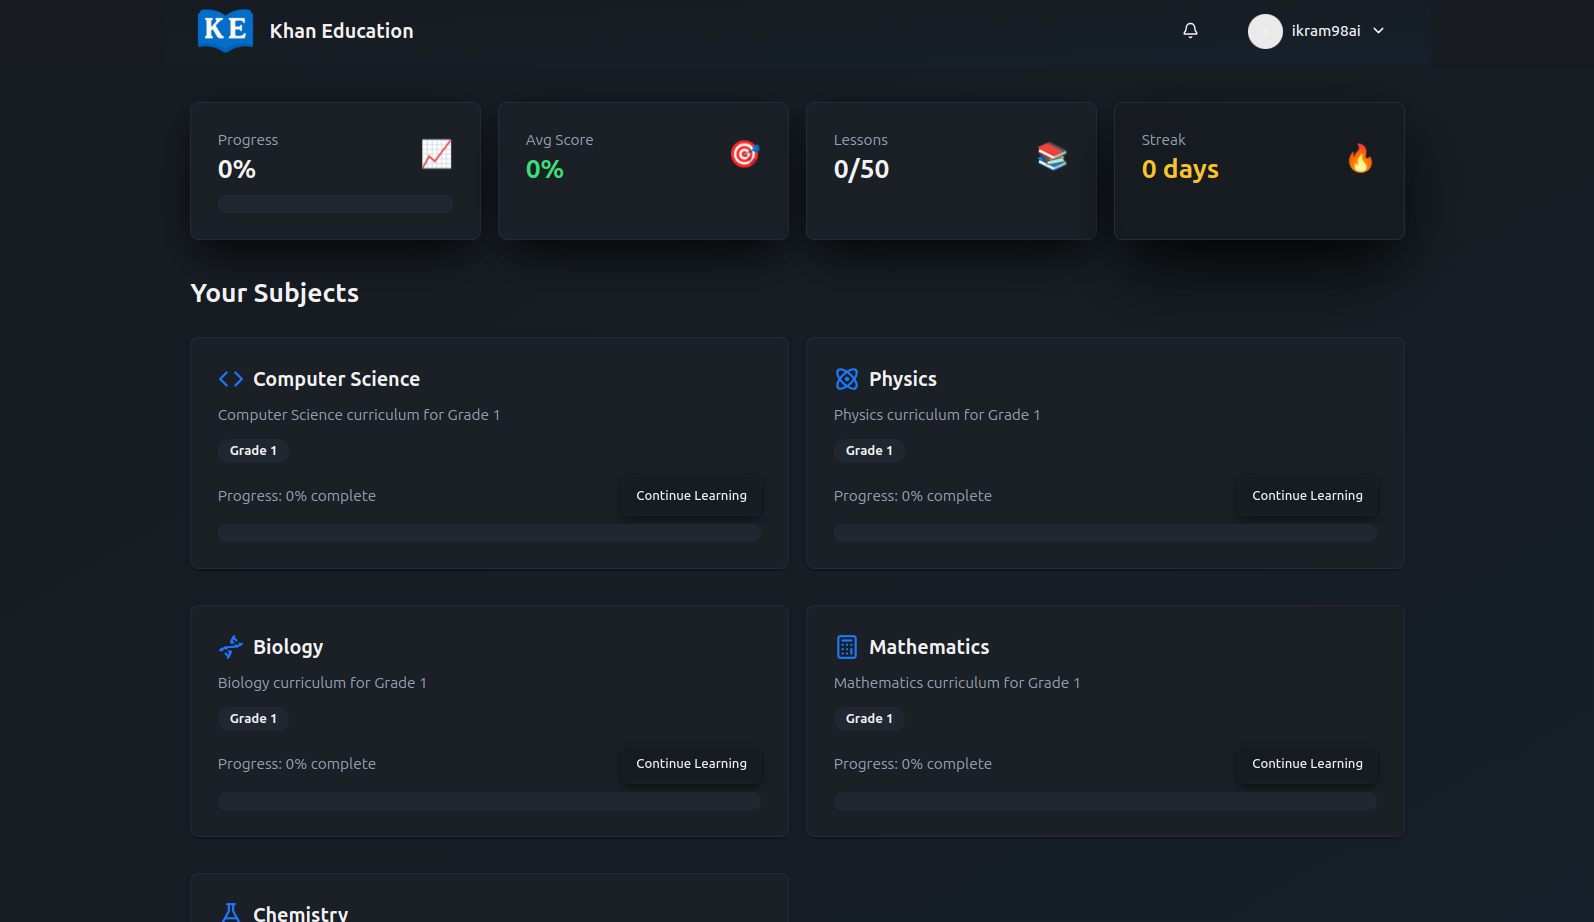Screen dimensions: 1594x922
Task: Click the overall Progress bar in stats card
Action: (335, 204)
